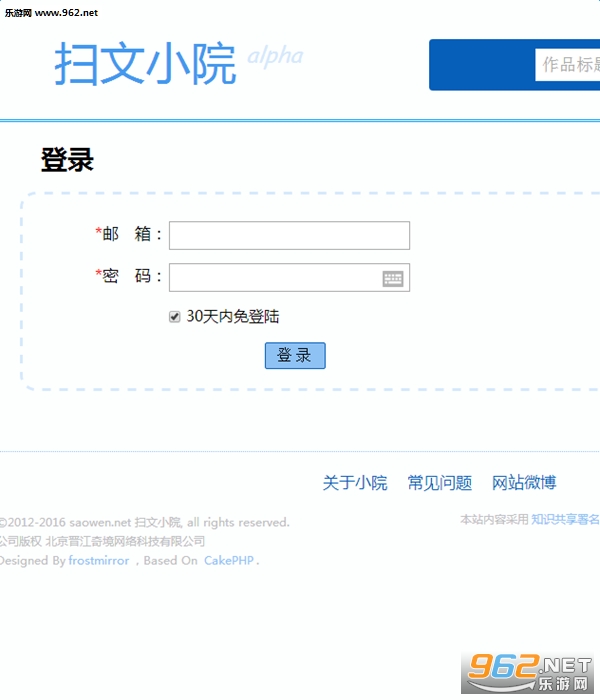The height and width of the screenshot is (700, 600).
Task: Click the alpha label beside the logo
Action: [x=275, y=57]
